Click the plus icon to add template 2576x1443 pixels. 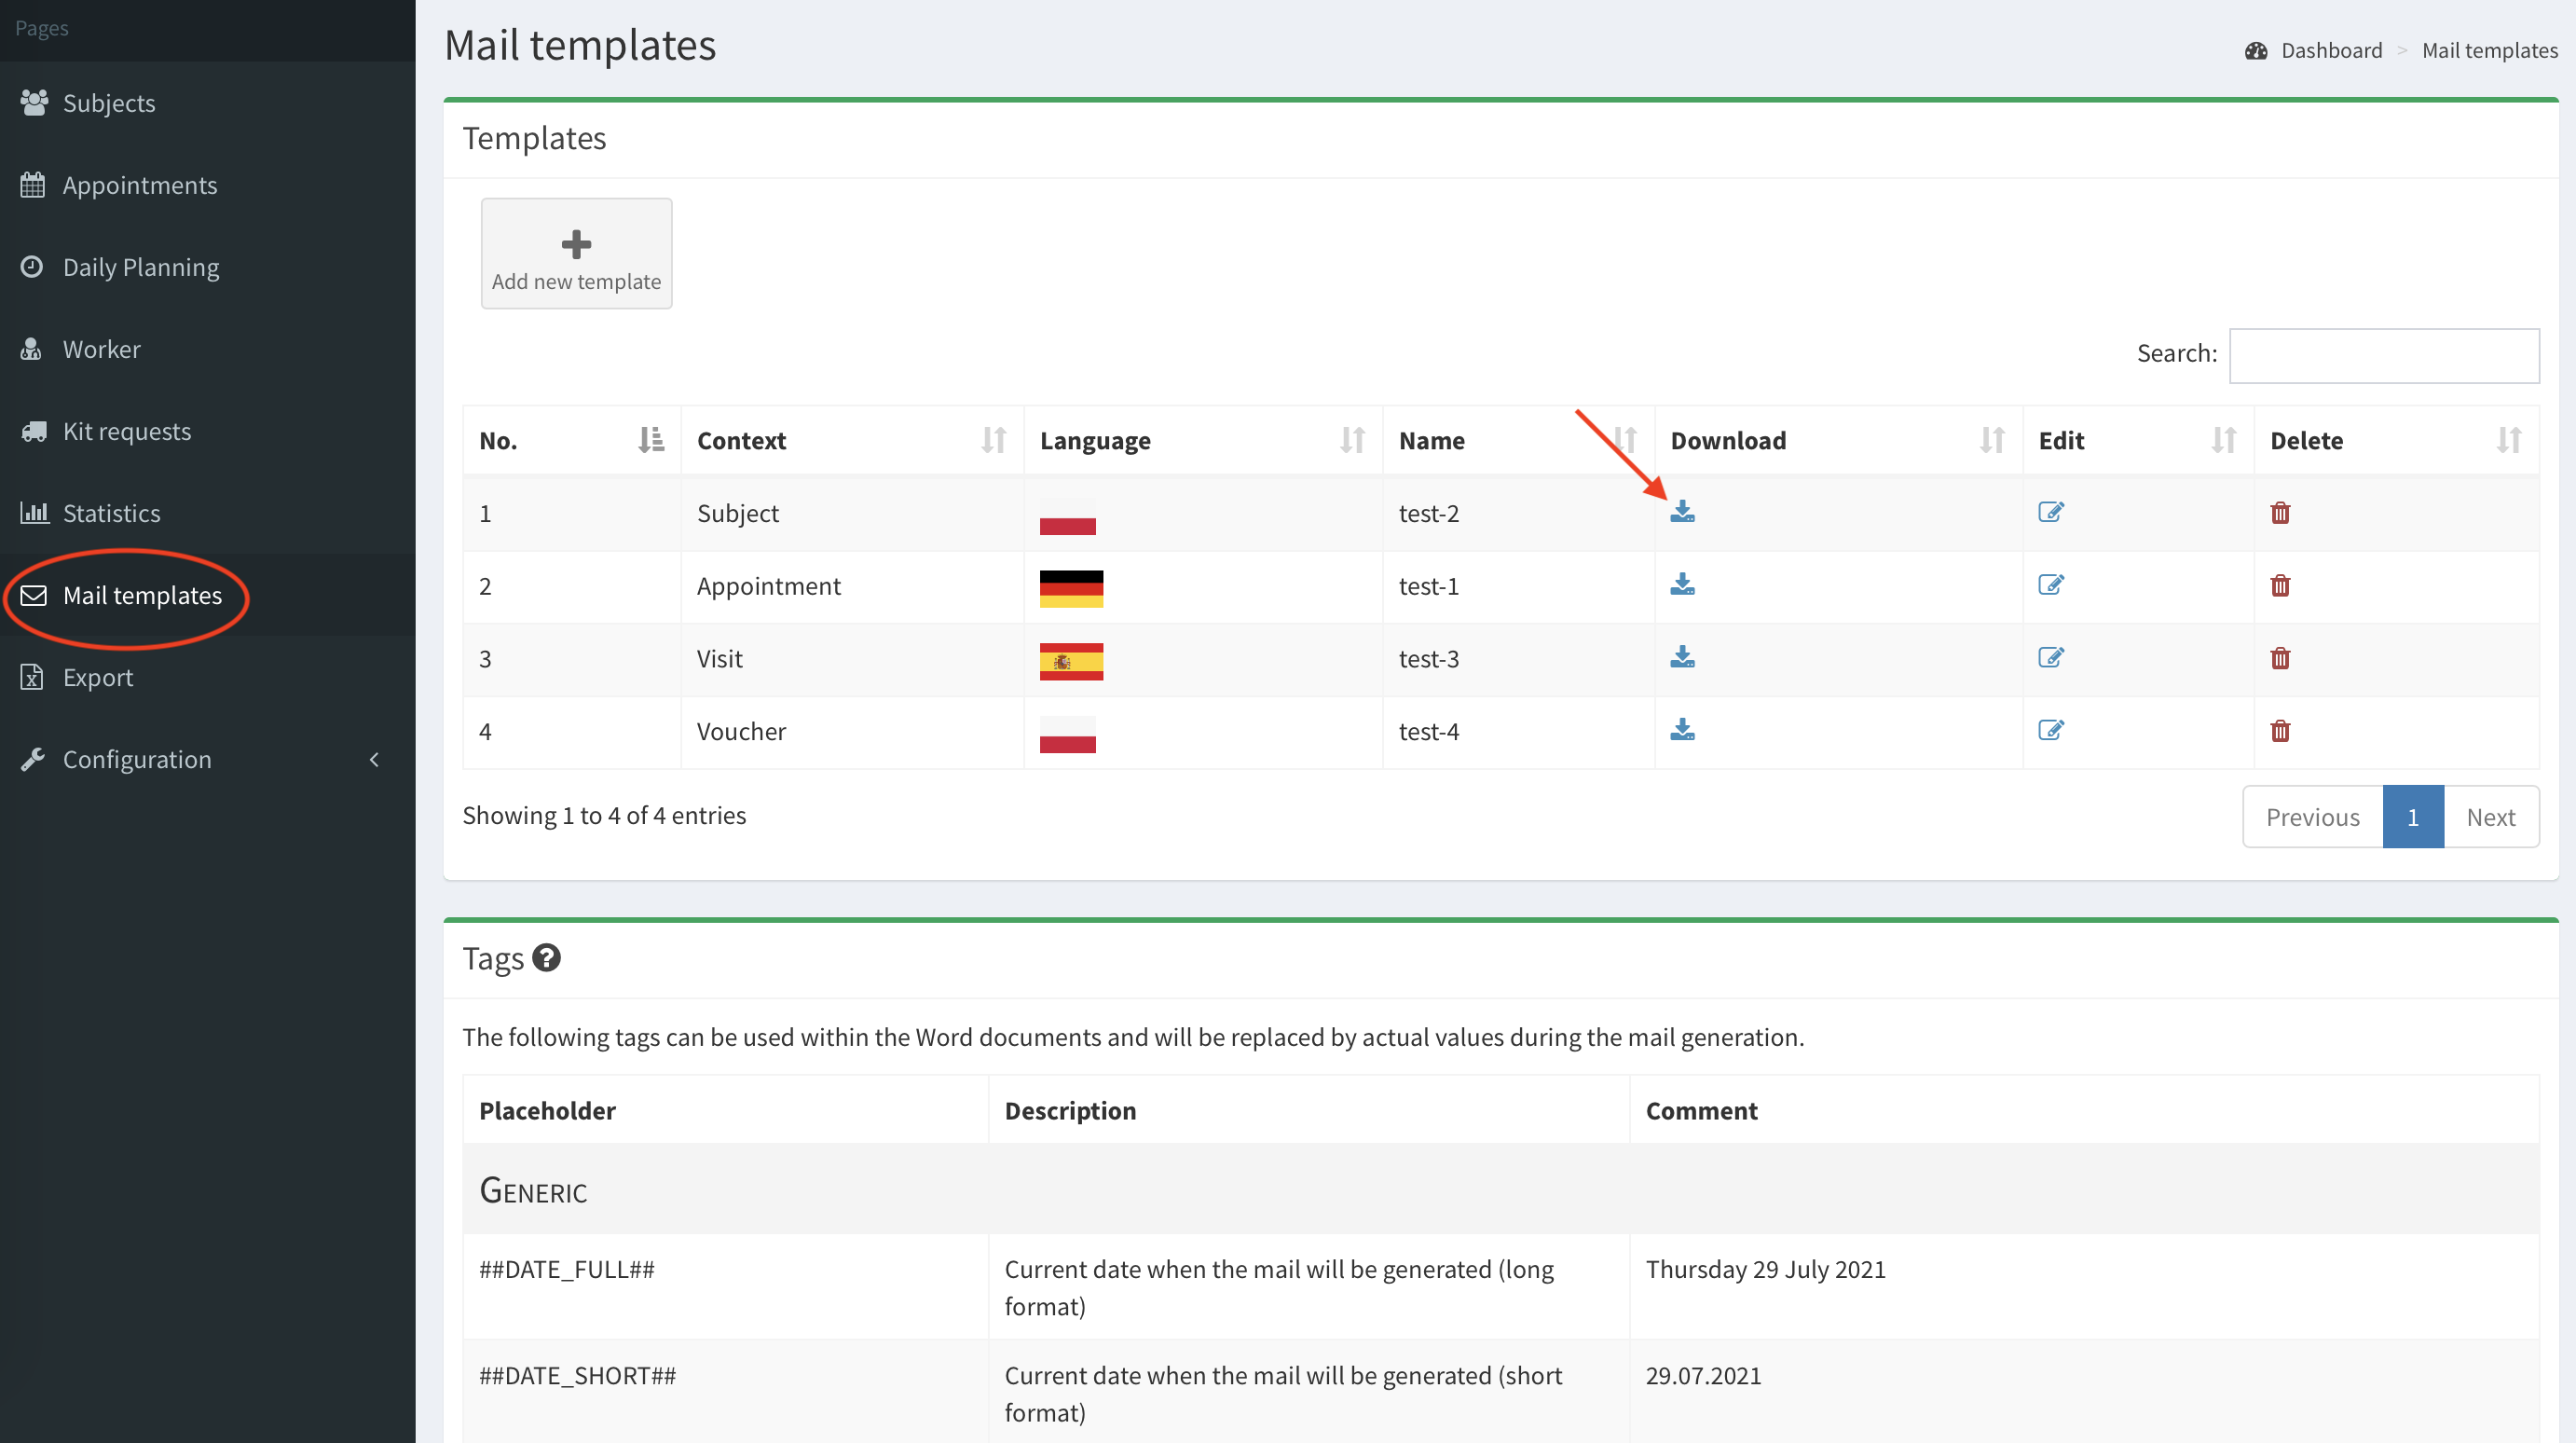(576, 244)
